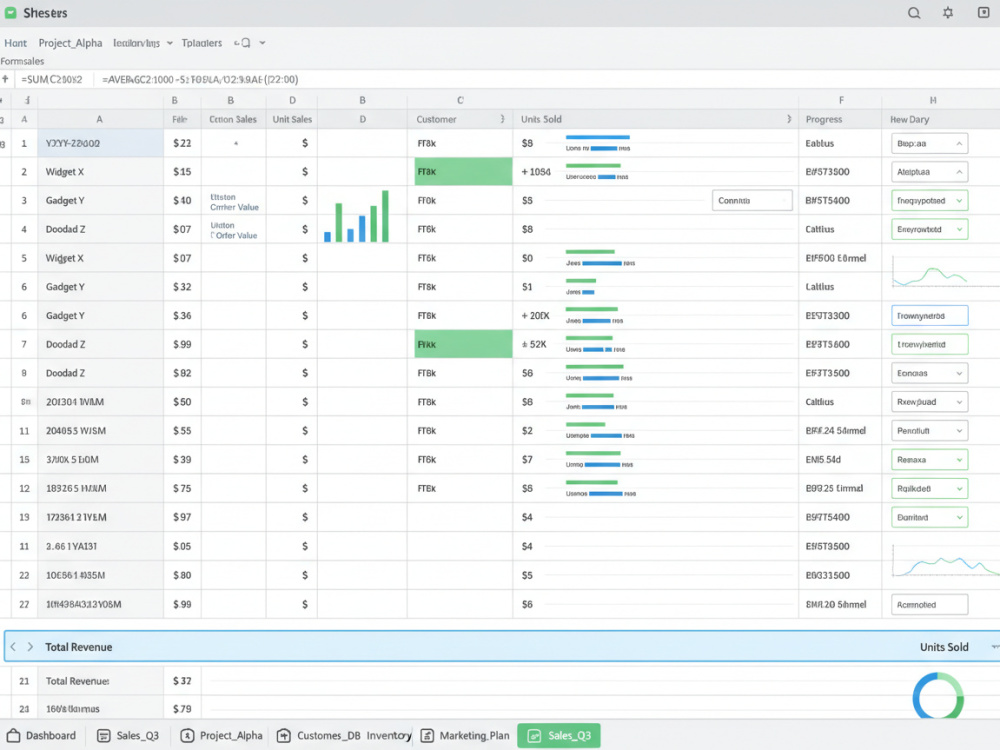
Task: Click the next arrow in Total Revenue bar
Action: (x=30, y=647)
